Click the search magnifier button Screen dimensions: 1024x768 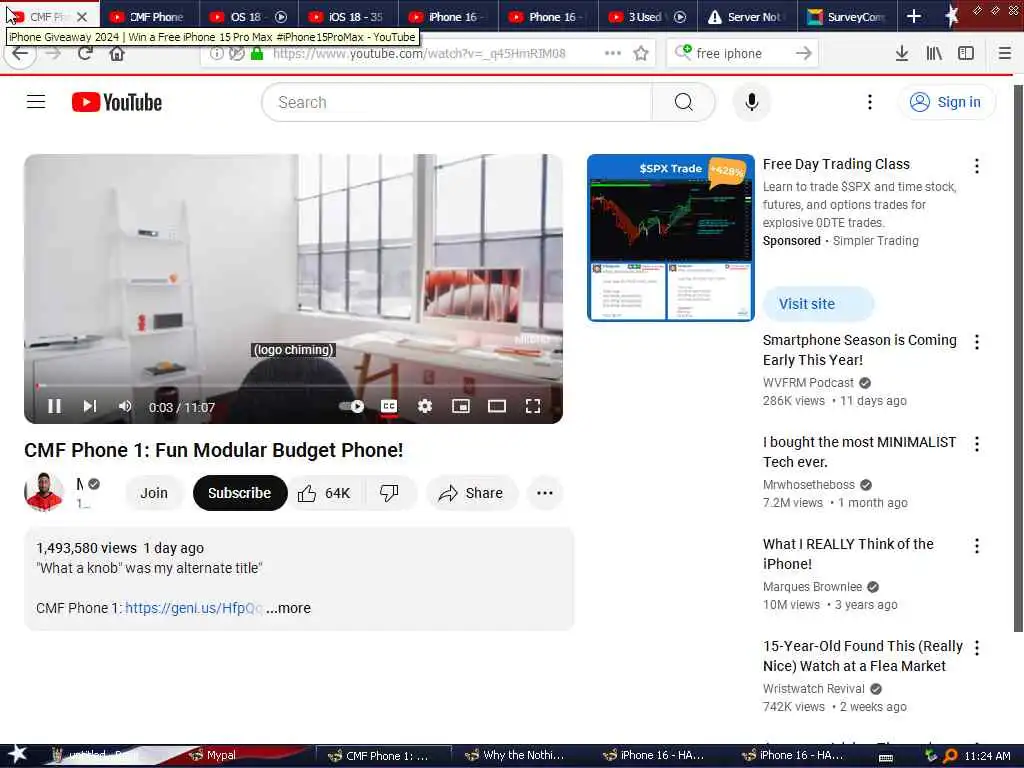coord(683,103)
